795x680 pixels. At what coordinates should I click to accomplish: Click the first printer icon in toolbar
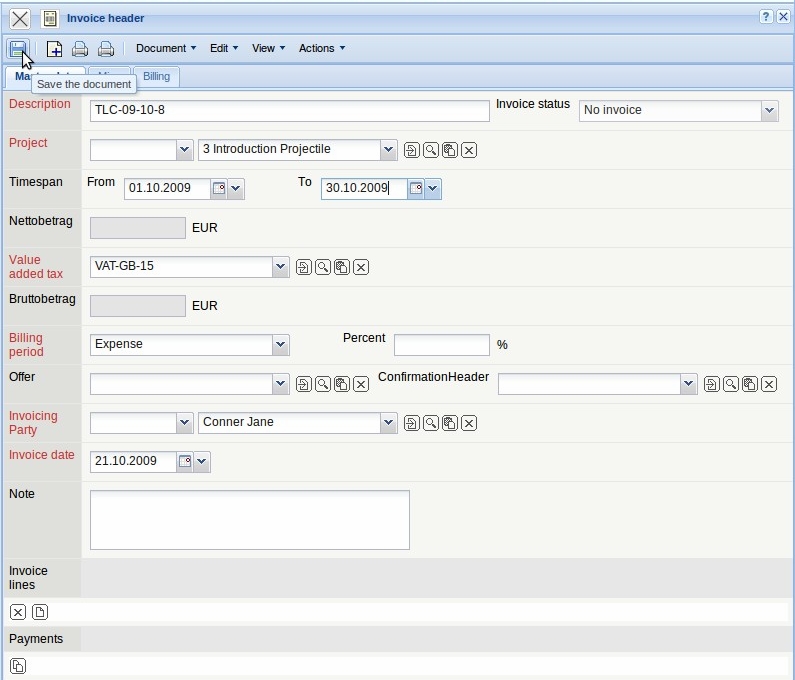(80, 49)
